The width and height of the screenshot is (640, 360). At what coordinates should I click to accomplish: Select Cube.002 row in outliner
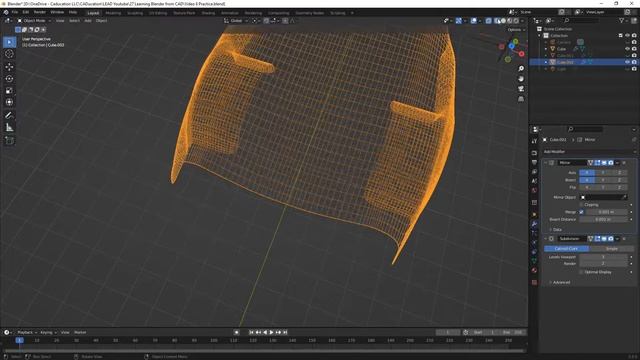584,62
